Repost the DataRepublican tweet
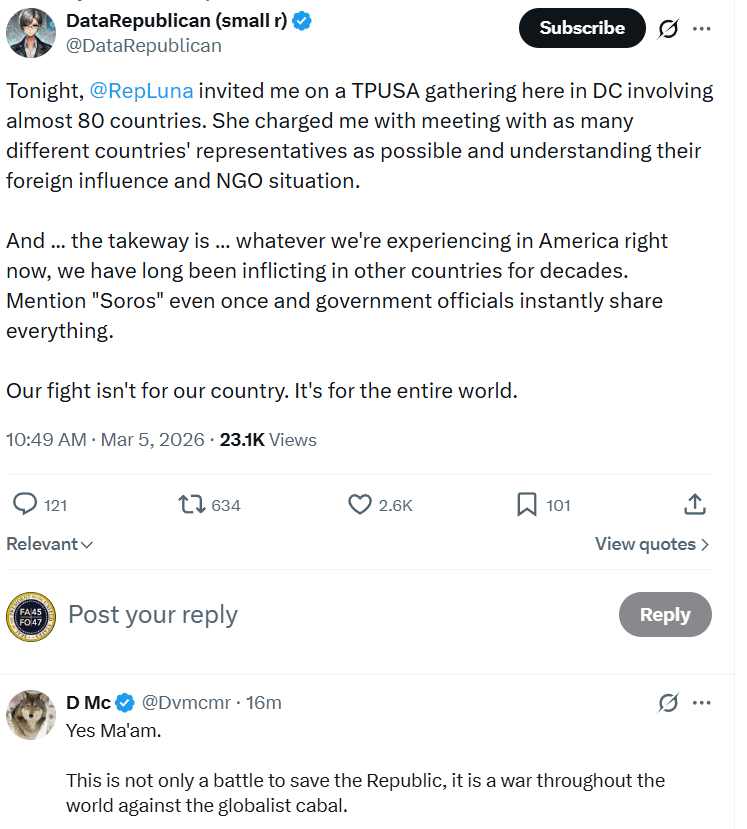Viewport: 747px width, 829px height. coord(192,504)
